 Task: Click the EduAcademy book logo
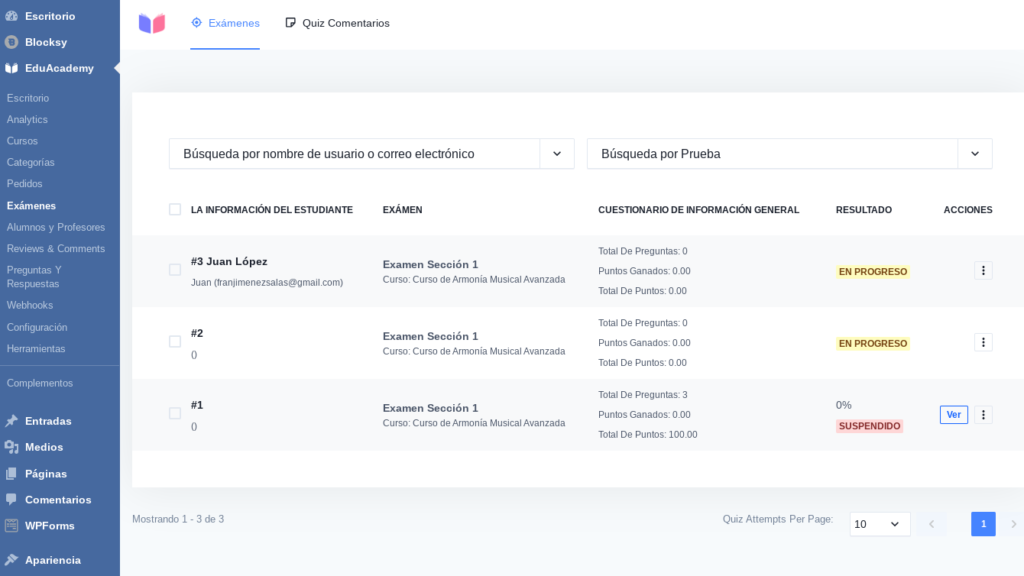point(152,24)
